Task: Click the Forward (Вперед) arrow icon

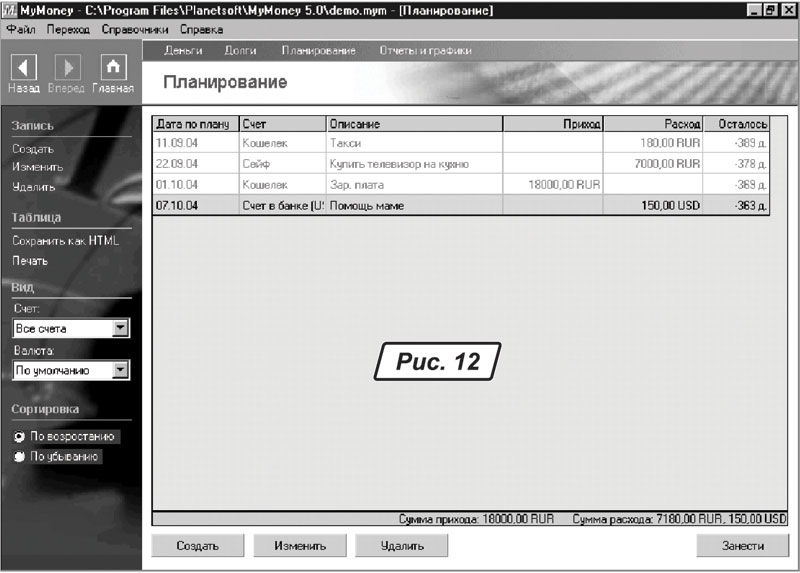Action: coord(67,68)
